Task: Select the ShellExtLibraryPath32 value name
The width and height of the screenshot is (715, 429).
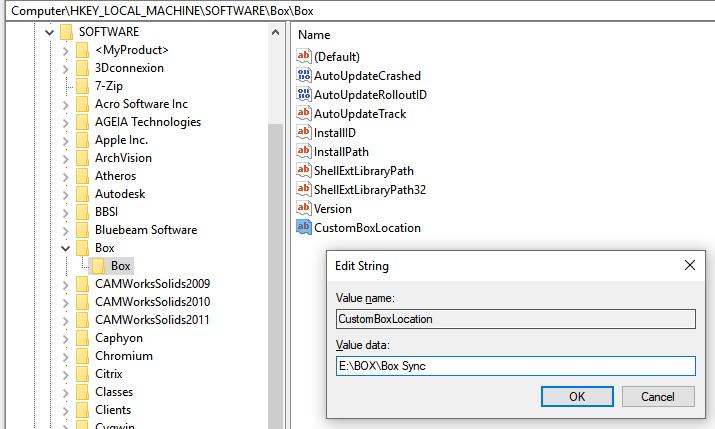Action: (x=370, y=190)
